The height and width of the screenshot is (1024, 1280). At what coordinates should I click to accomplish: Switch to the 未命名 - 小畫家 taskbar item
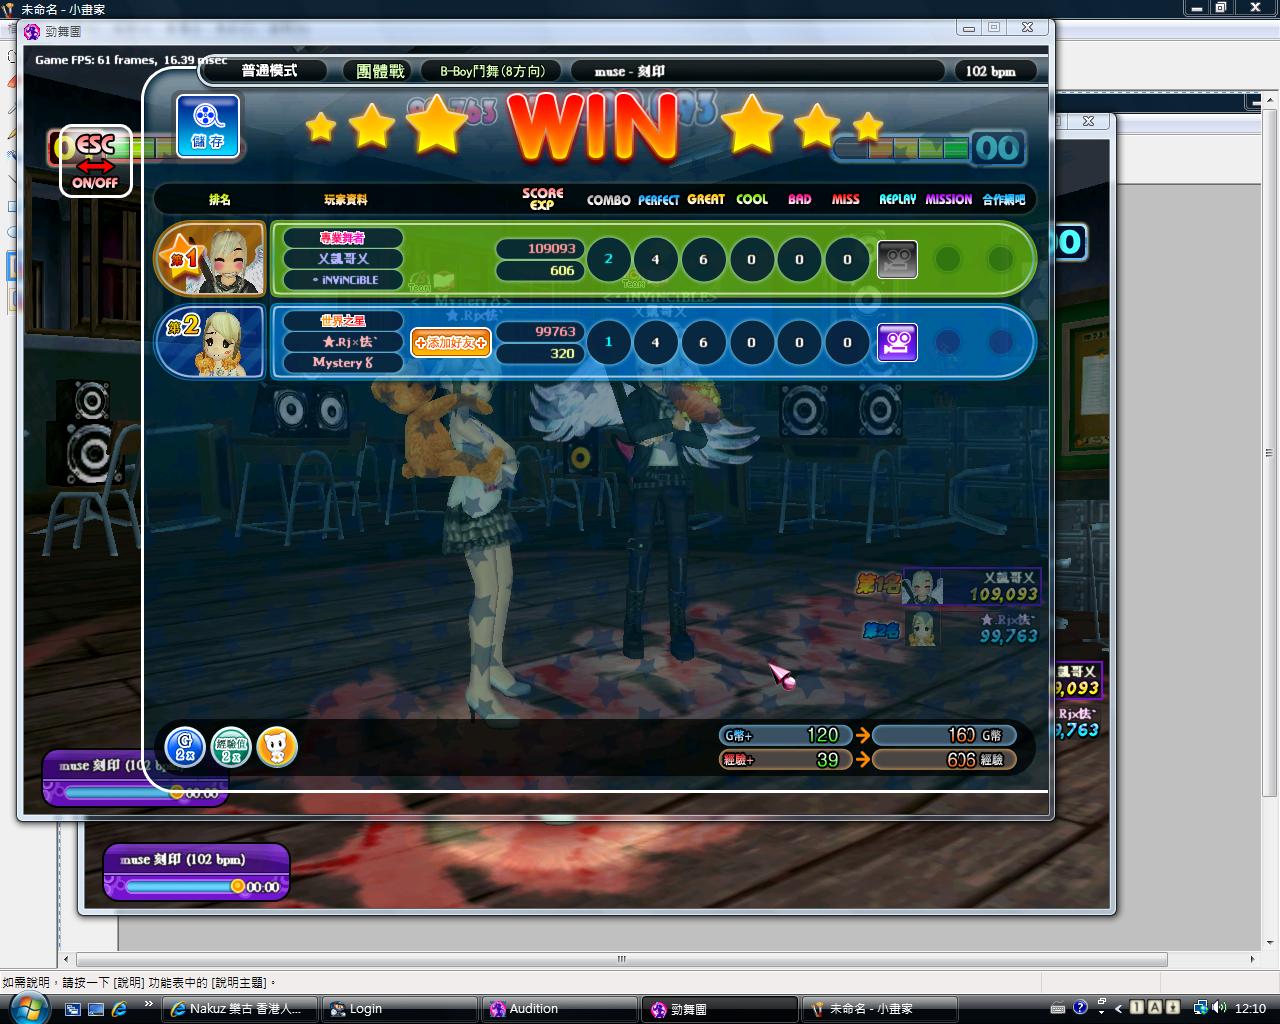pyautogui.click(x=880, y=1009)
